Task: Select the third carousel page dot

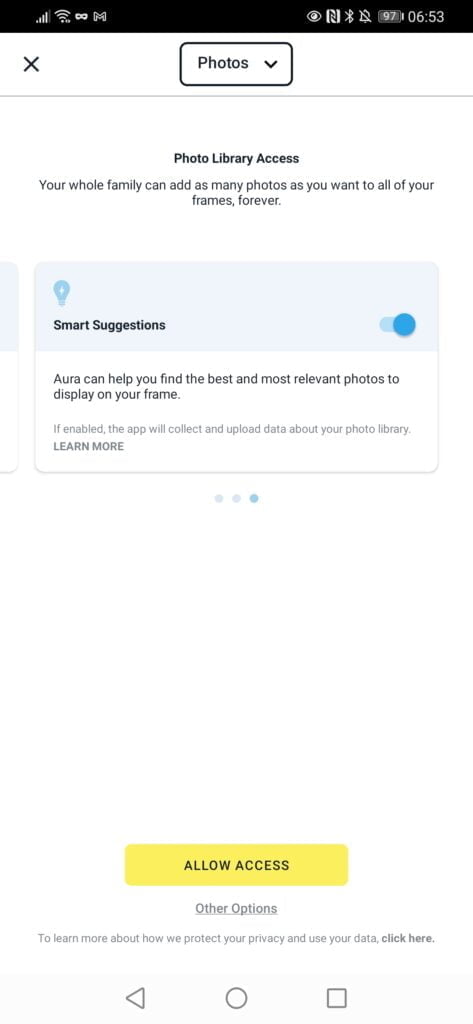Action: (254, 498)
